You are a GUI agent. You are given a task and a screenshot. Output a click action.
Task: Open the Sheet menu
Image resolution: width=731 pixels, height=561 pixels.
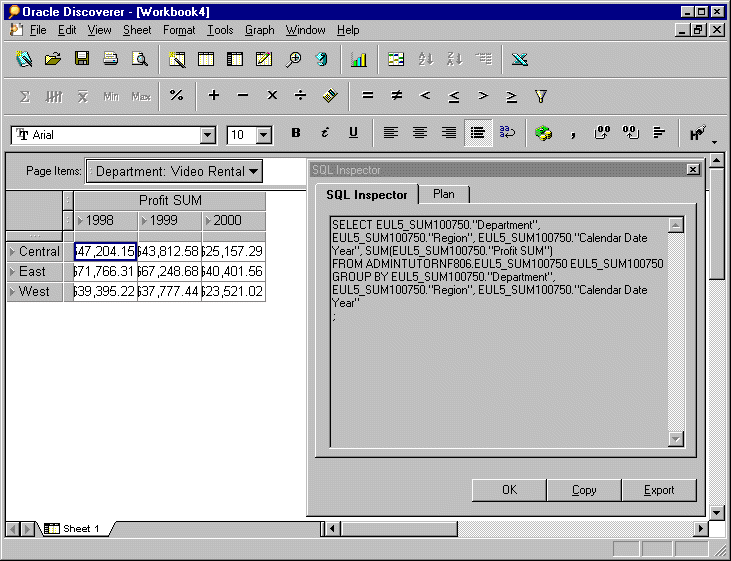[x=137, y=30]
